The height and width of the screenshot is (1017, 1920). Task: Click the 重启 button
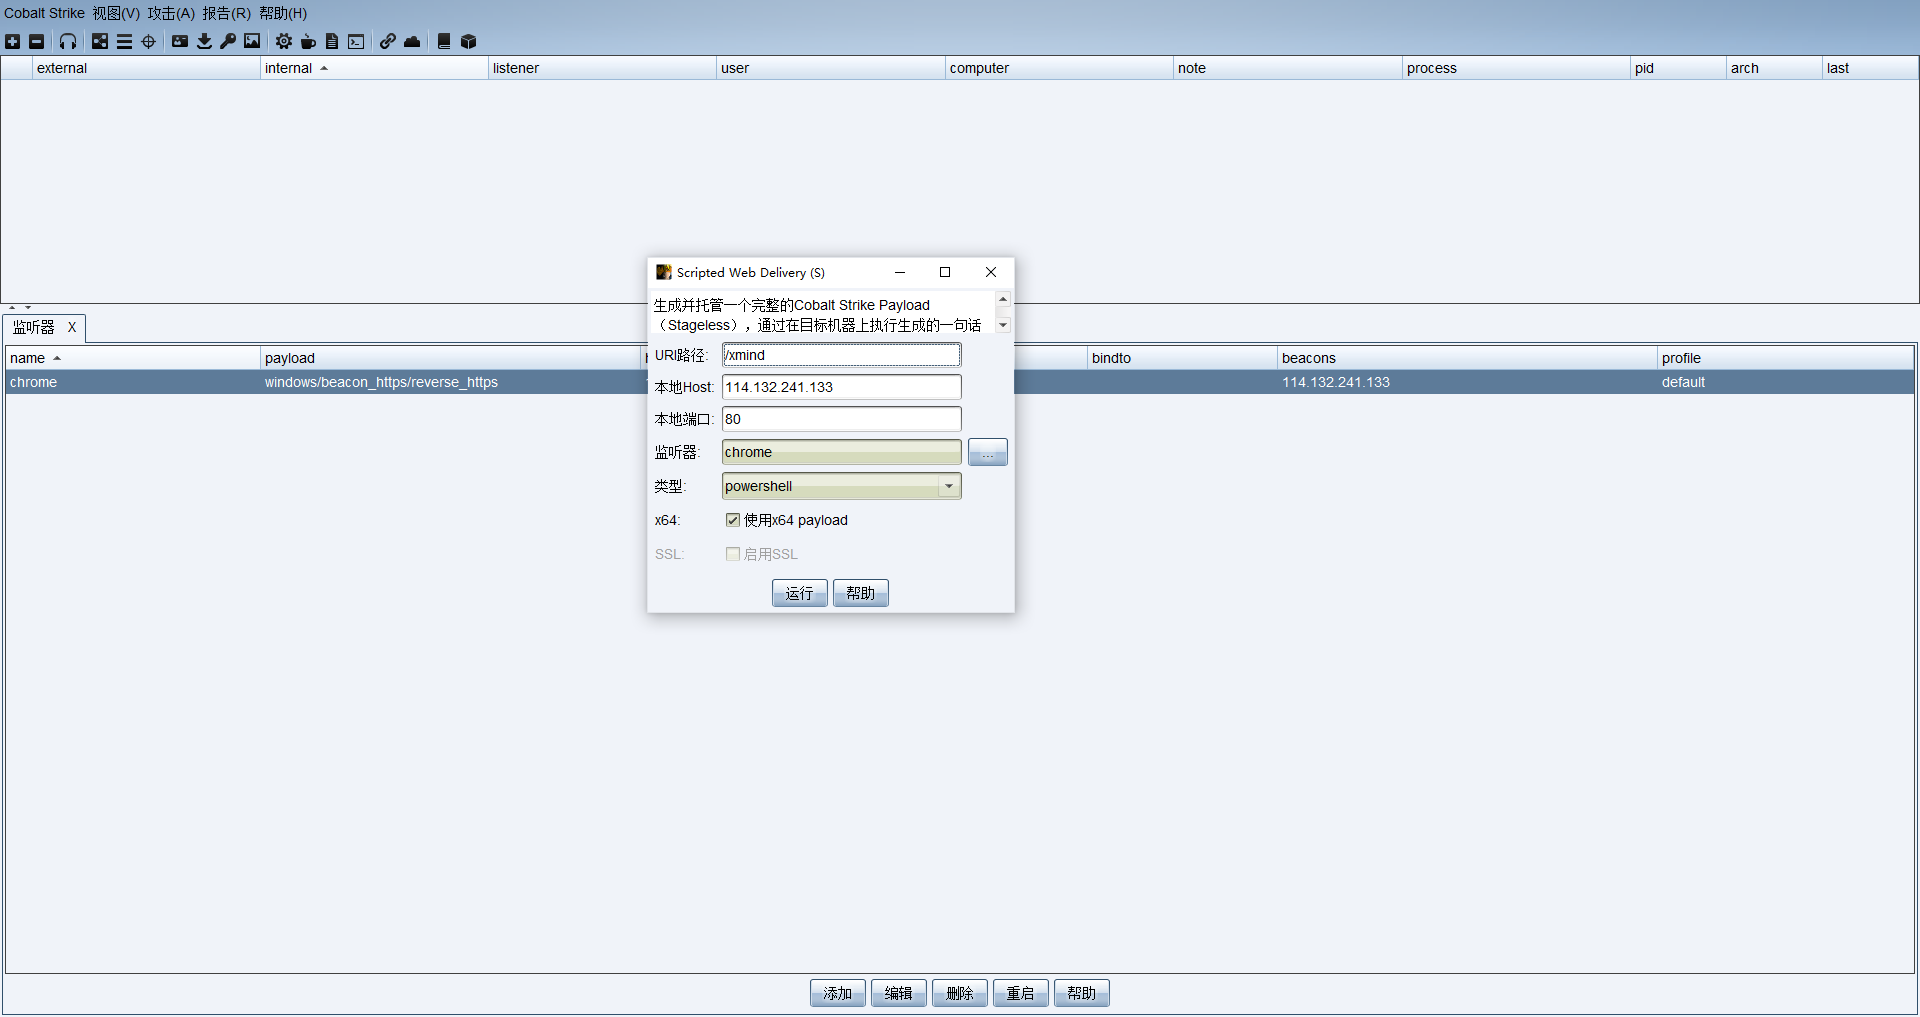pos(1021,993)
